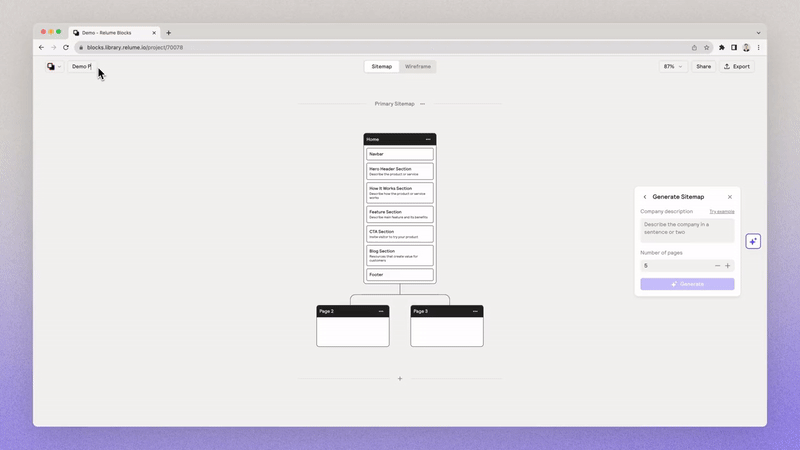Open Page 3 options menu
This screenshot has height=450, width=800.
click(x=475, y=312)
